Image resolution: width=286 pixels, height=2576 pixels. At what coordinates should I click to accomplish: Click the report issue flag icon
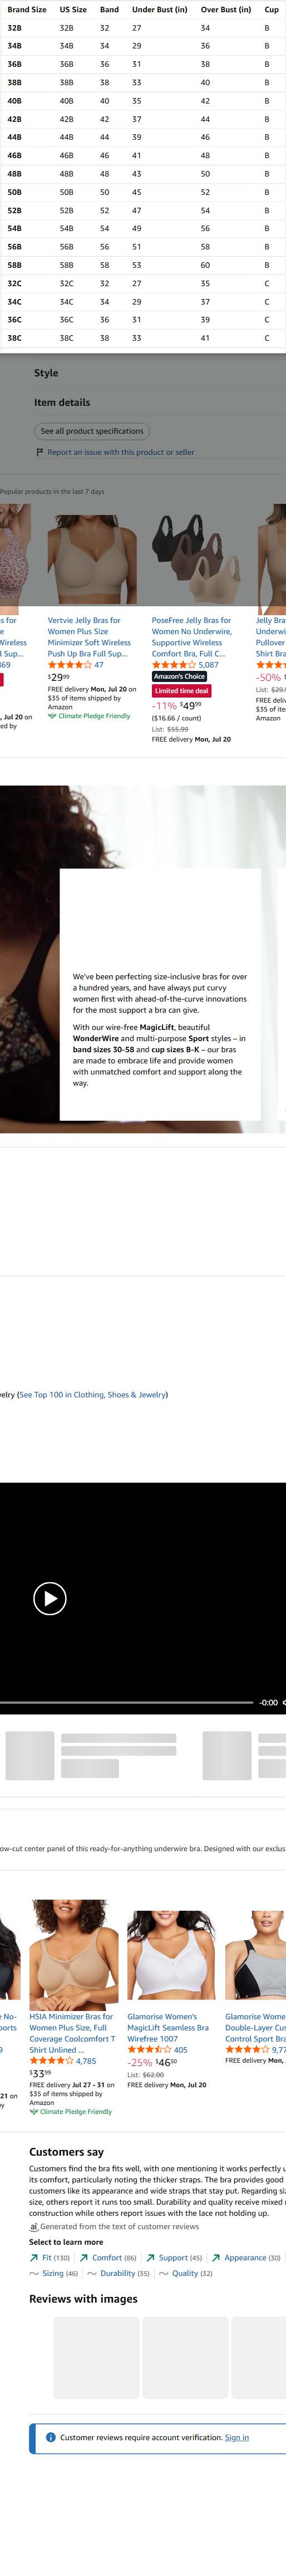tap(40, 452)
